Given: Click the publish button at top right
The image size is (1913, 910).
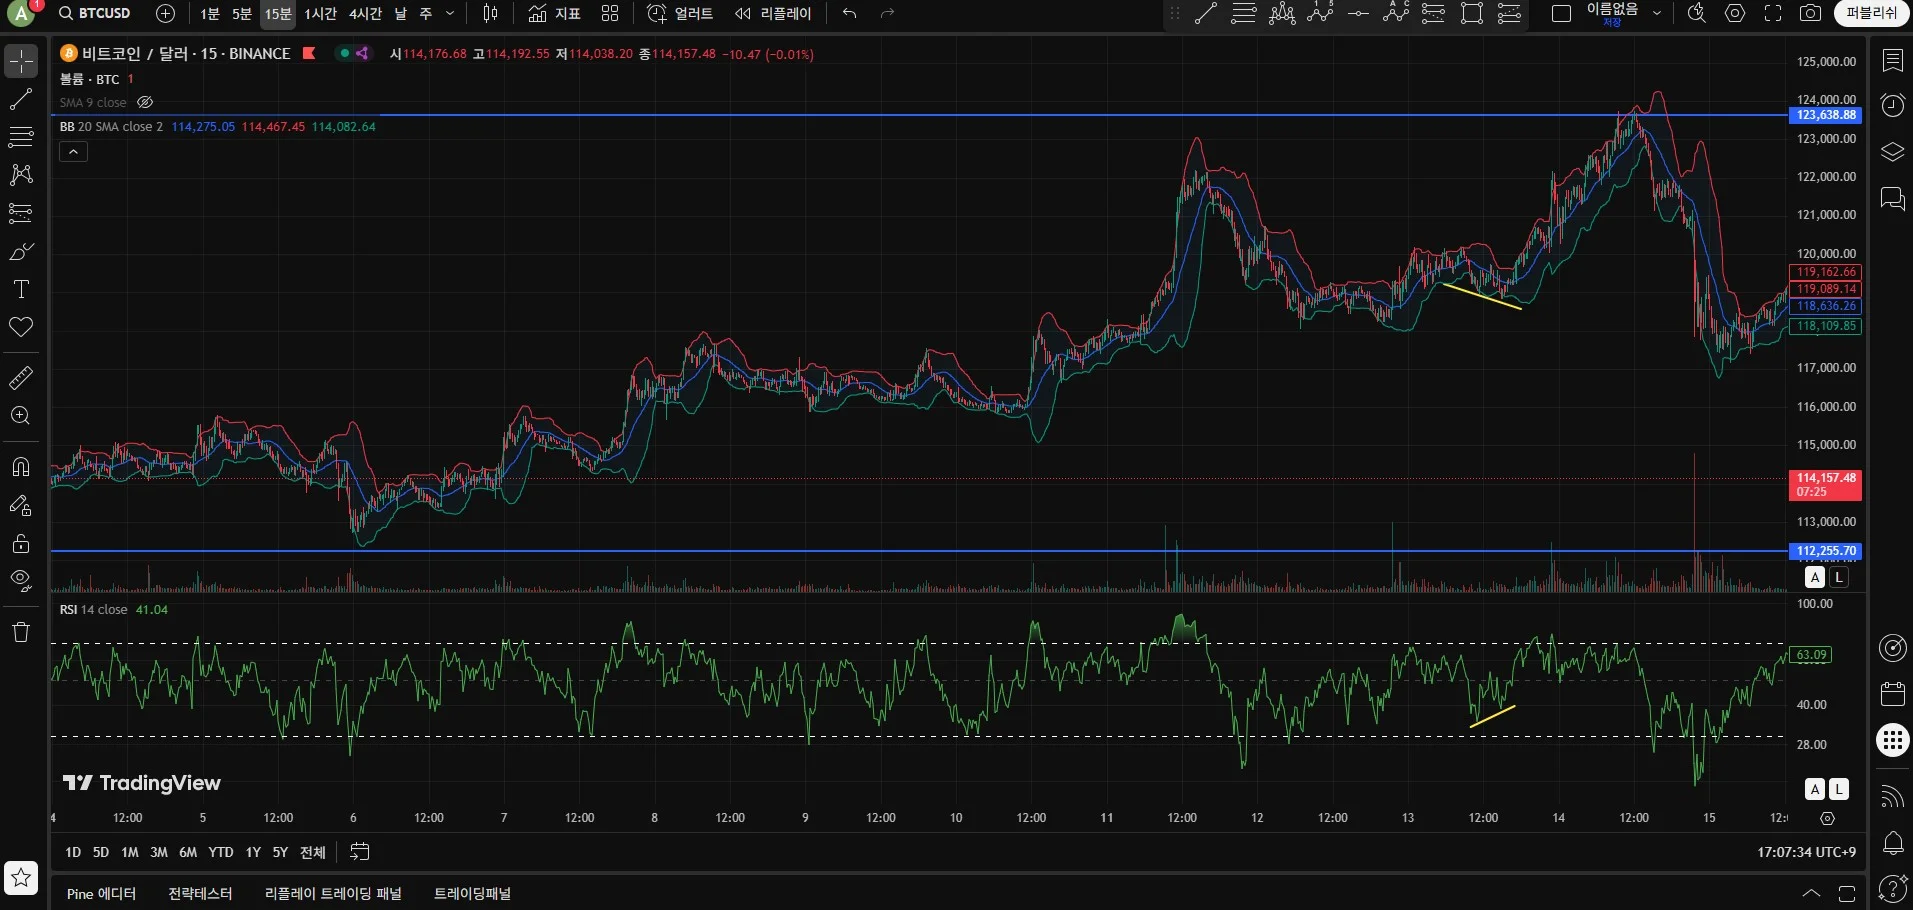Looking at the screenshot, I should pyautogui.click(x=1871, y=13).
